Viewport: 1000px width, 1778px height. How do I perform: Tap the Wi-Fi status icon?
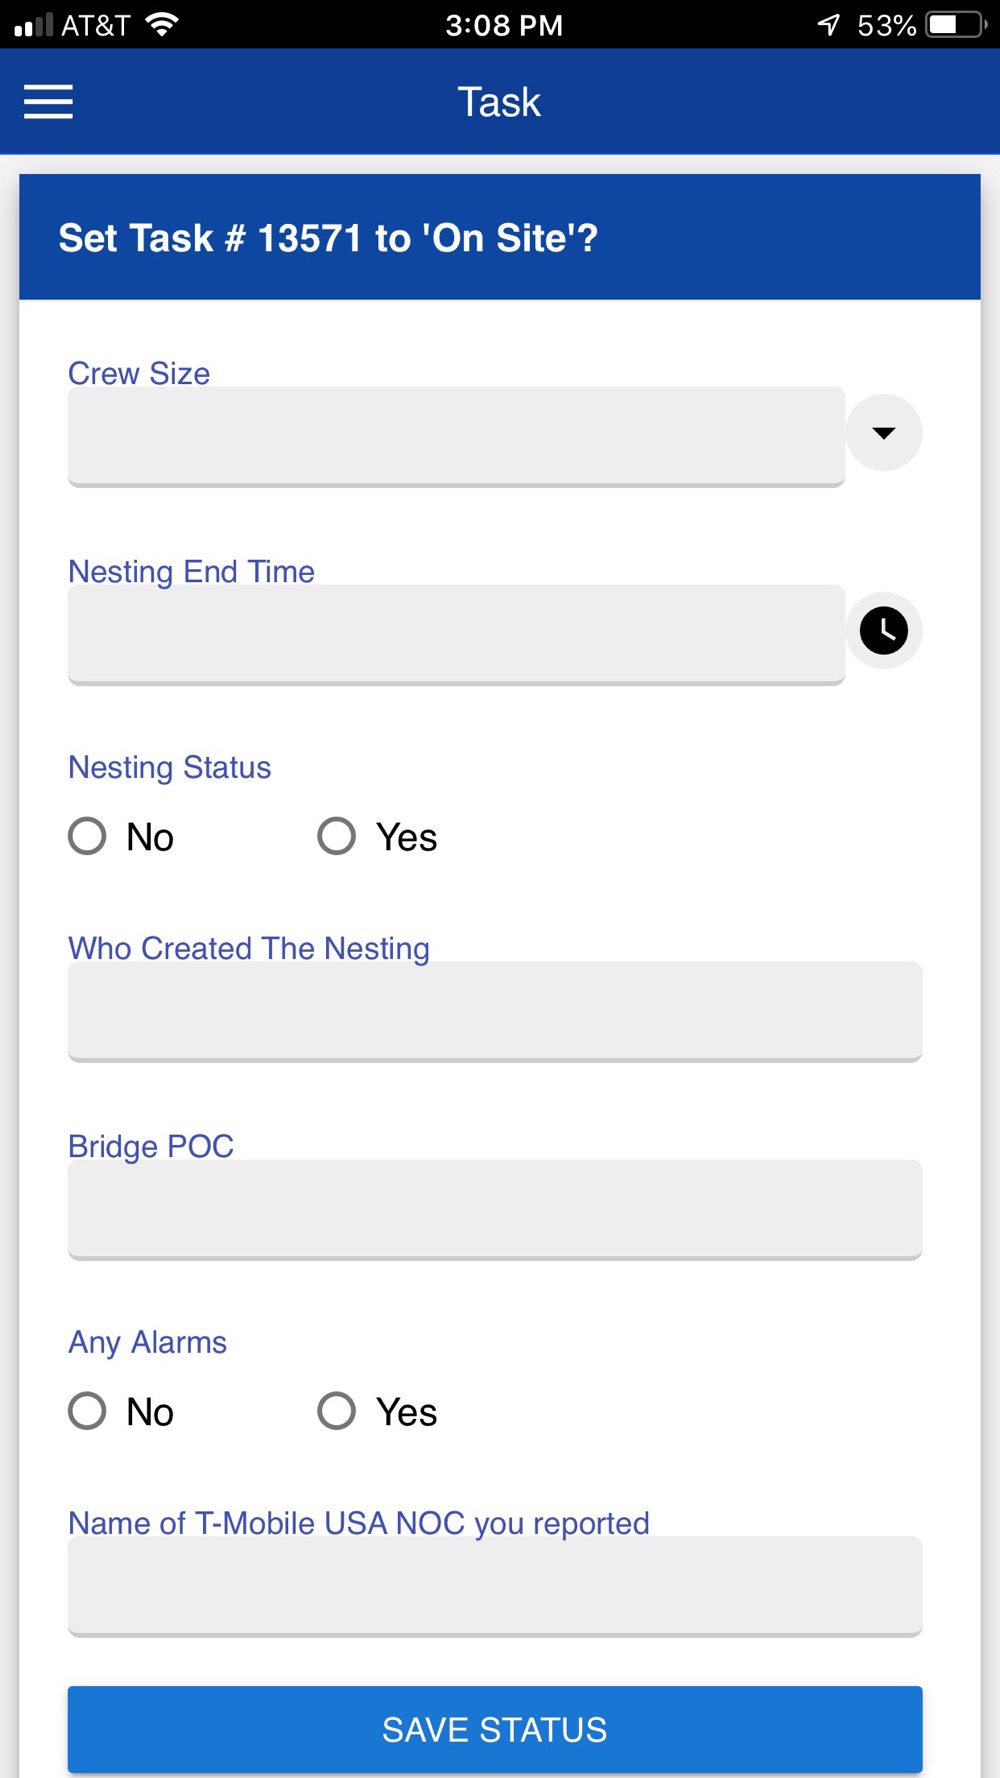pos(161,25)
